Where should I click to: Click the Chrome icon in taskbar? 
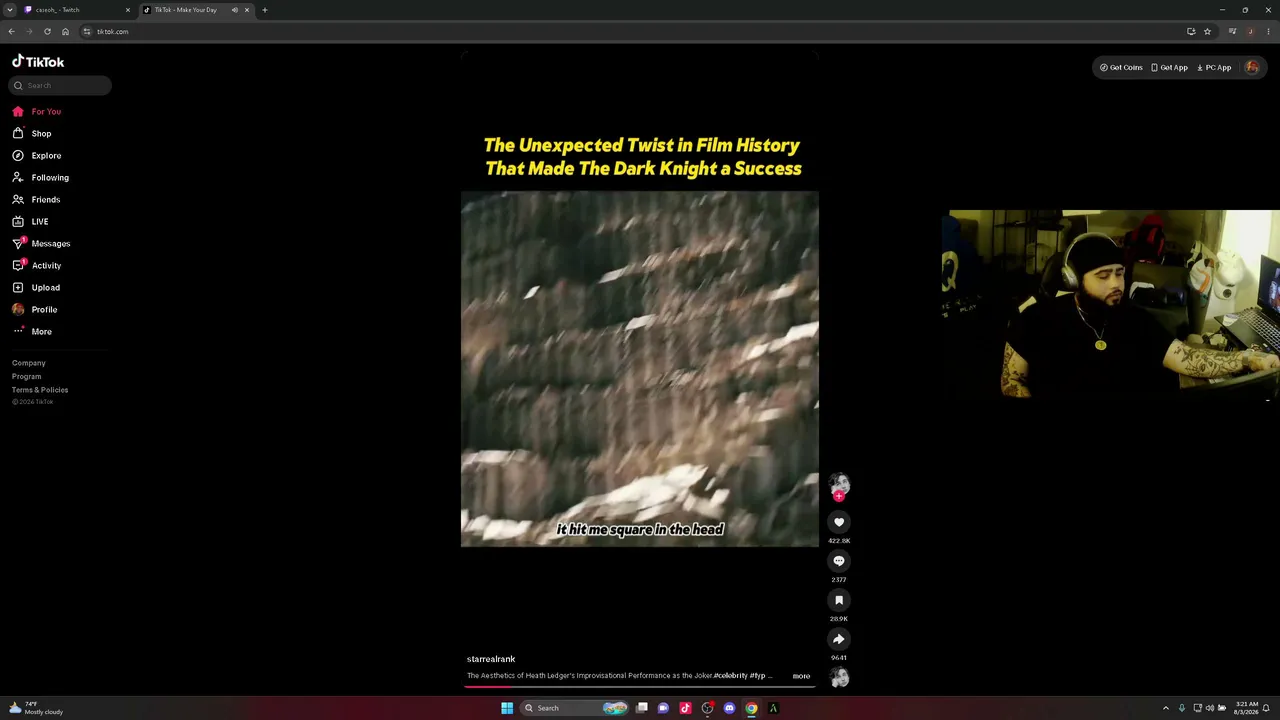tap(751, 708)
